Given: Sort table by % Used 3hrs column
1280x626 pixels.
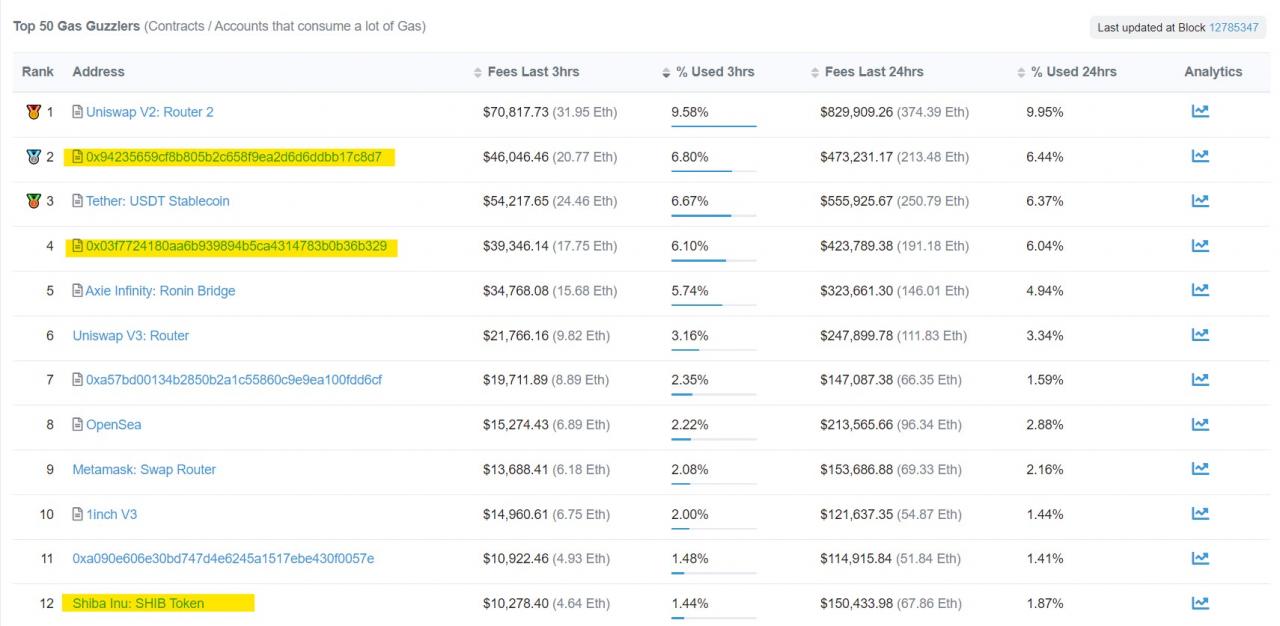Looking at the screenshot, I should click(714, 72).
